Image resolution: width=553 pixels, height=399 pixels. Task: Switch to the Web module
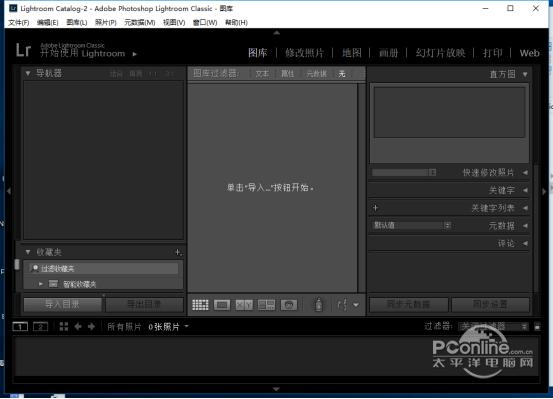[x=529, y=53]
